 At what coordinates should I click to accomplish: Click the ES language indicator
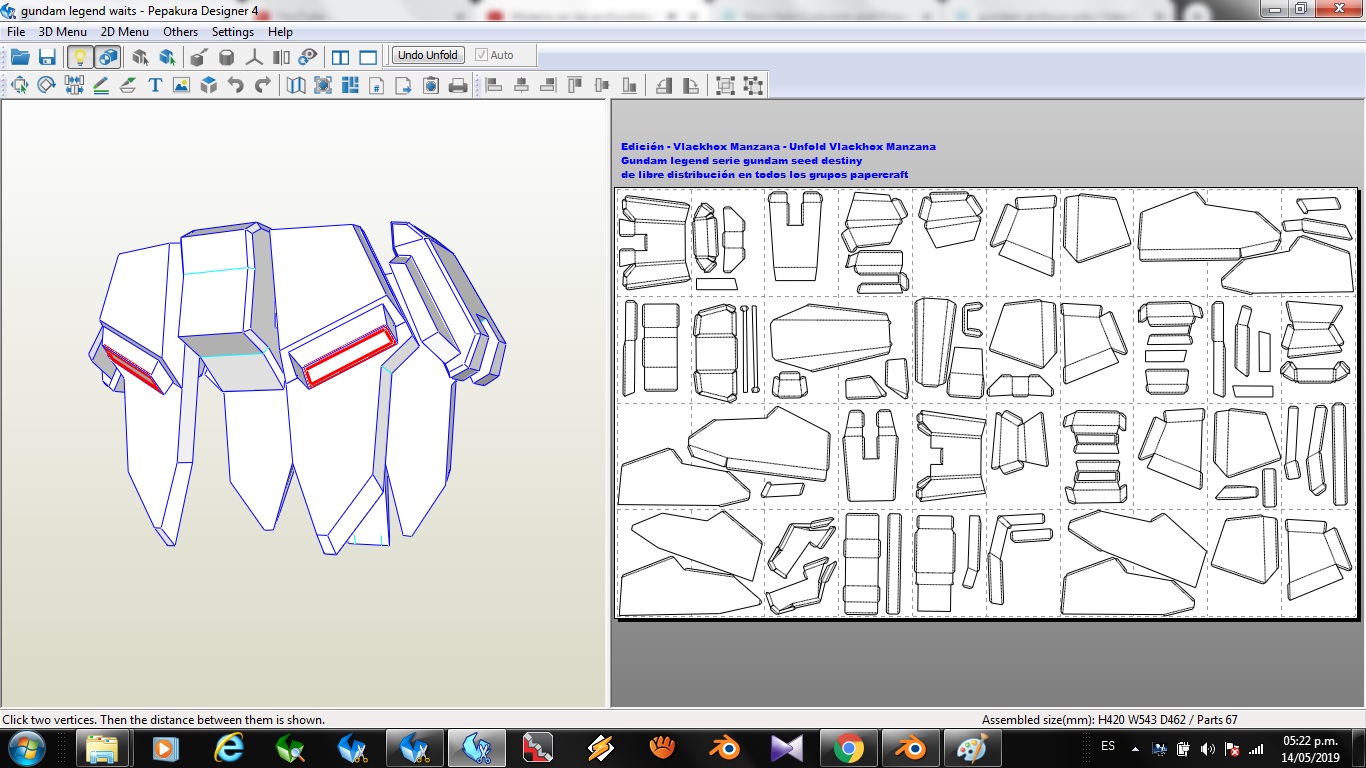(x=1108, y=746)
